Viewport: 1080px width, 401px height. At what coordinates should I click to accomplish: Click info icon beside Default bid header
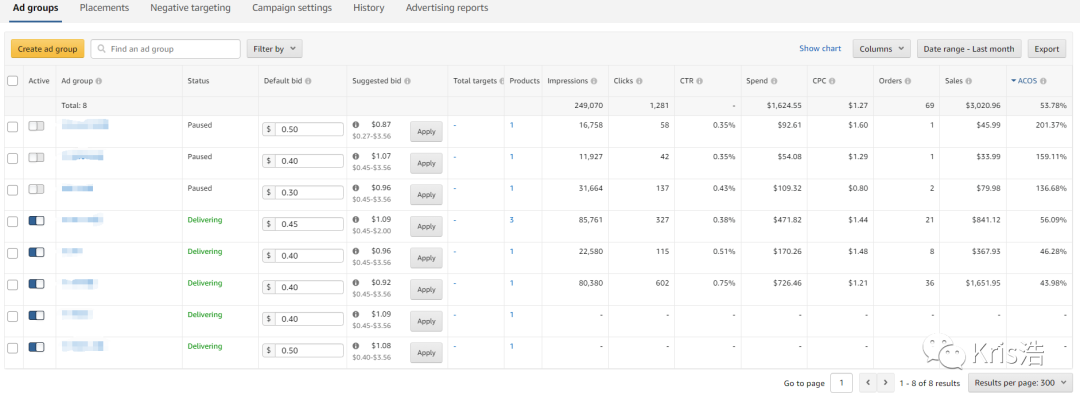[x=308, y=81]
